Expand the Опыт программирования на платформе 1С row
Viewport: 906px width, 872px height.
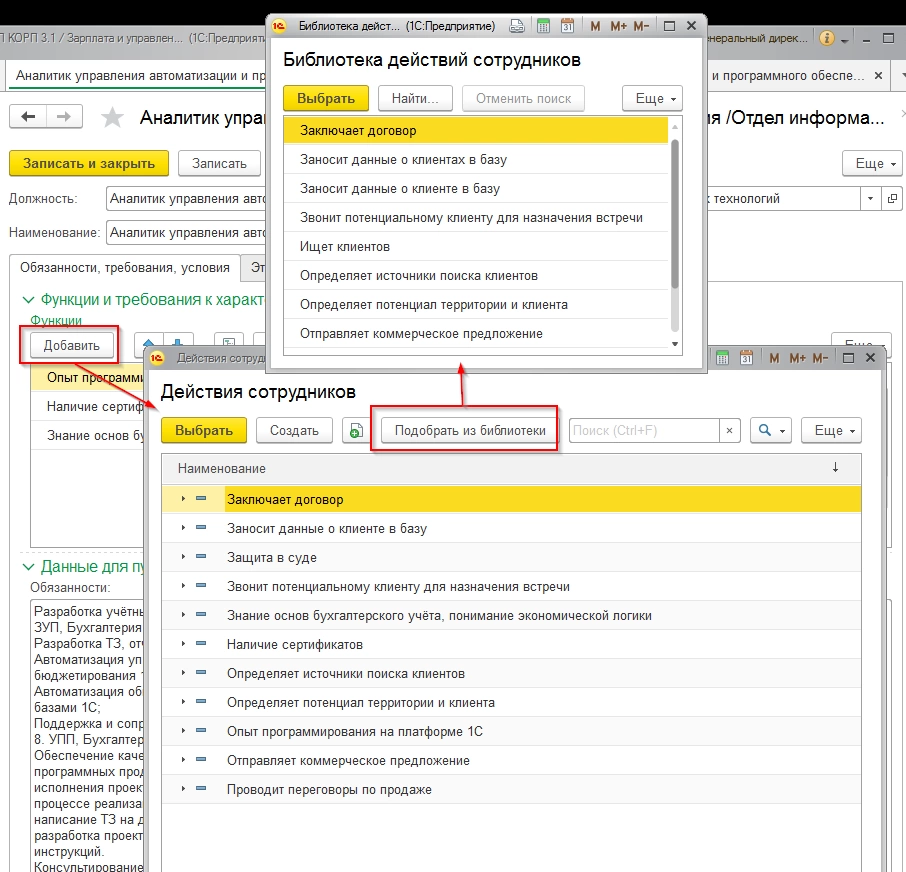183,730
